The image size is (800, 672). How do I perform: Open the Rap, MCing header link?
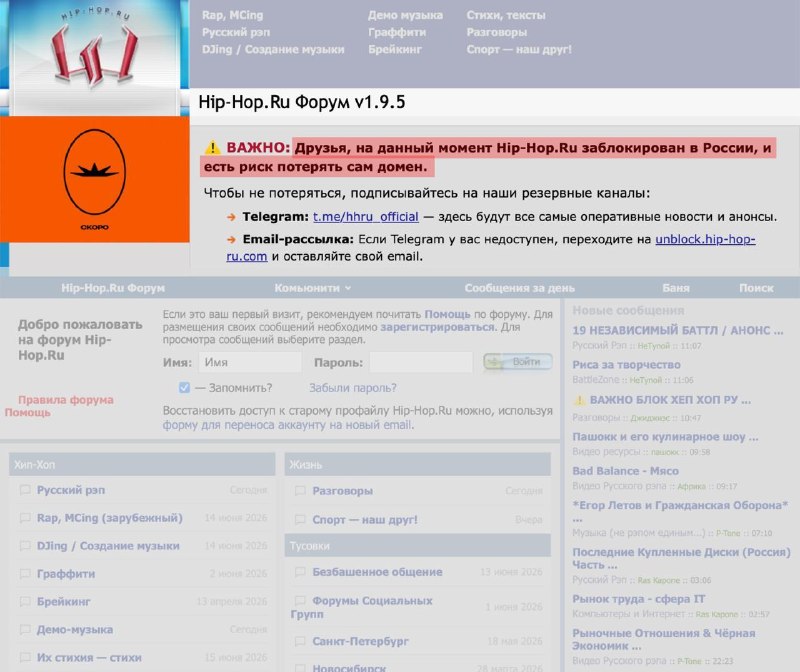point(232,15)
